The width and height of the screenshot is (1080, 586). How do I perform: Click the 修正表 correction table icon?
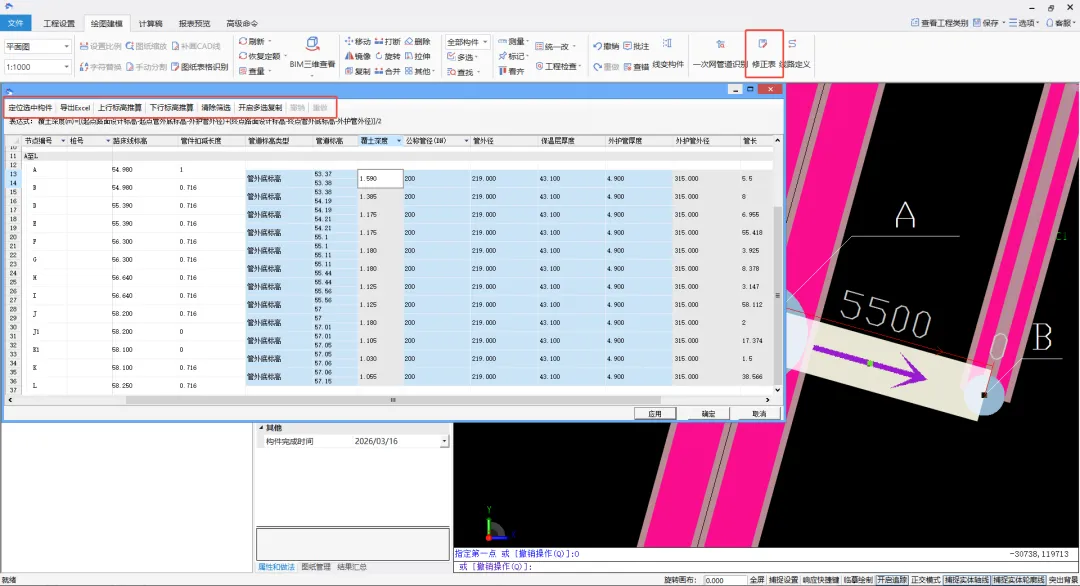(763, 53)
